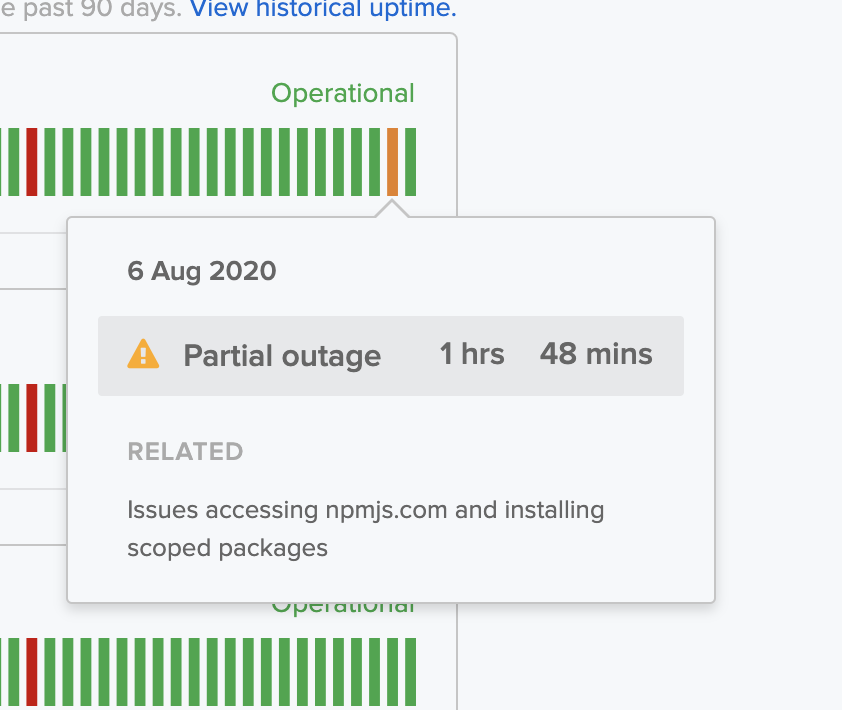The height and width of the screenshot is (710, 842).
Task: Click the last green bar in the top graph
Action: [412, 158]
